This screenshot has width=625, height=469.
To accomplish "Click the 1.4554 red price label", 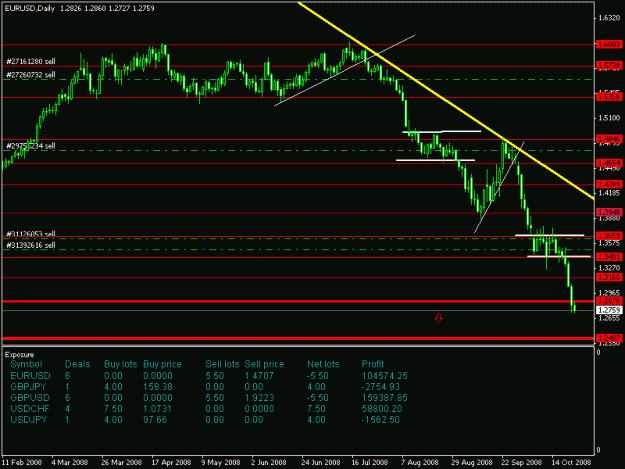I will point(609,163).
